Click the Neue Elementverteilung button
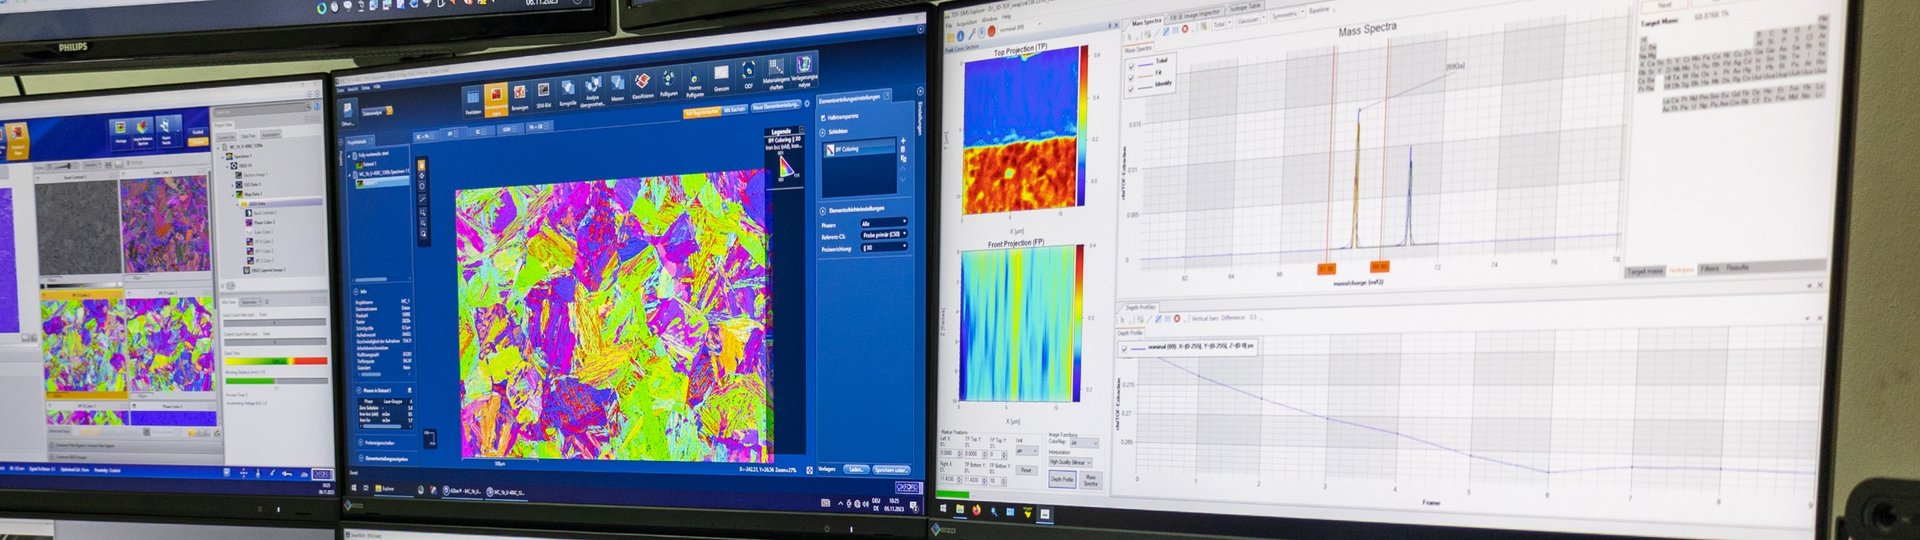Viewport: 1920px width, 540px height. tap(776, 106)
